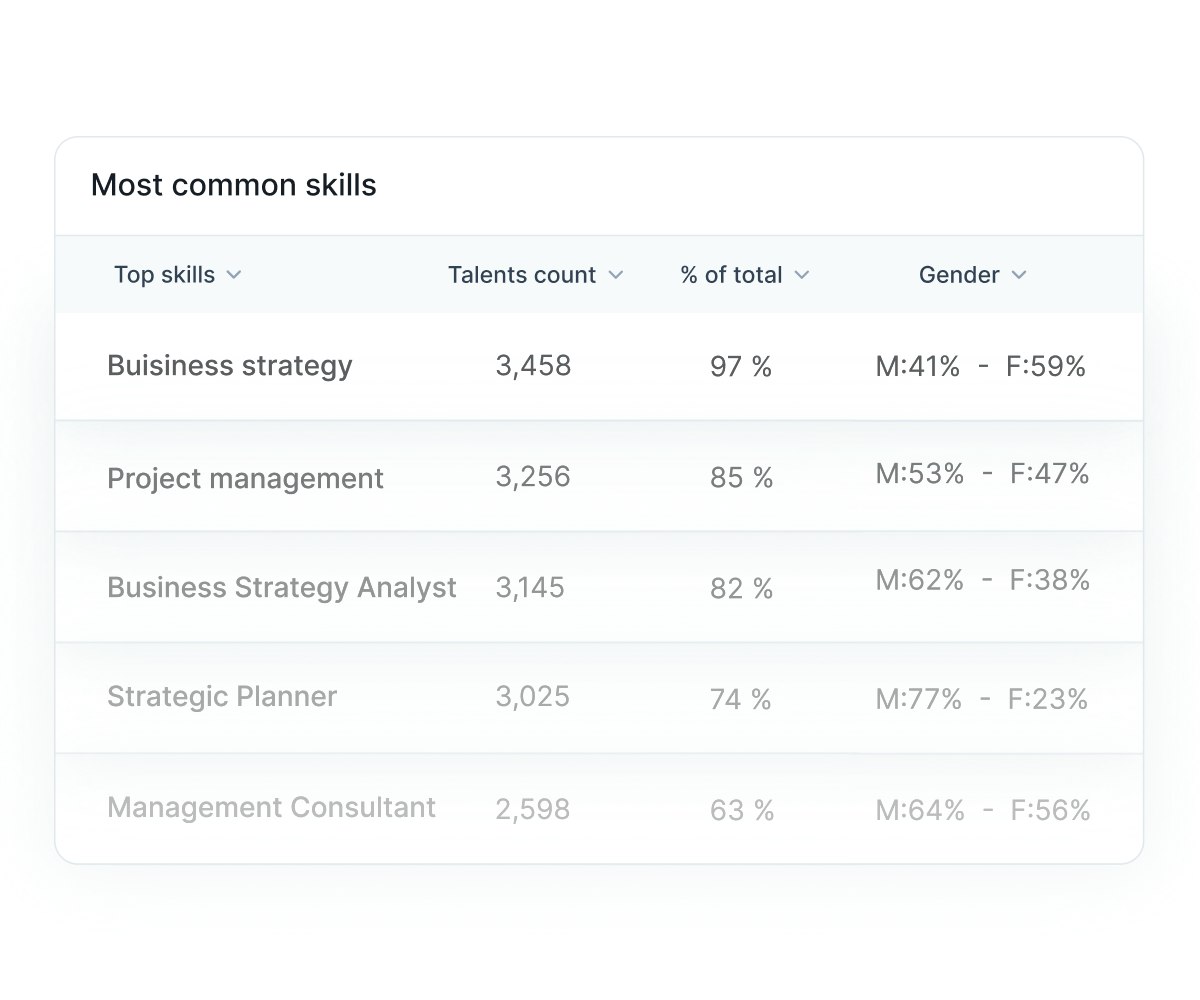Click the M:41% - F:59% gender split
The image size is (1200, 1000).
point(980,367)
